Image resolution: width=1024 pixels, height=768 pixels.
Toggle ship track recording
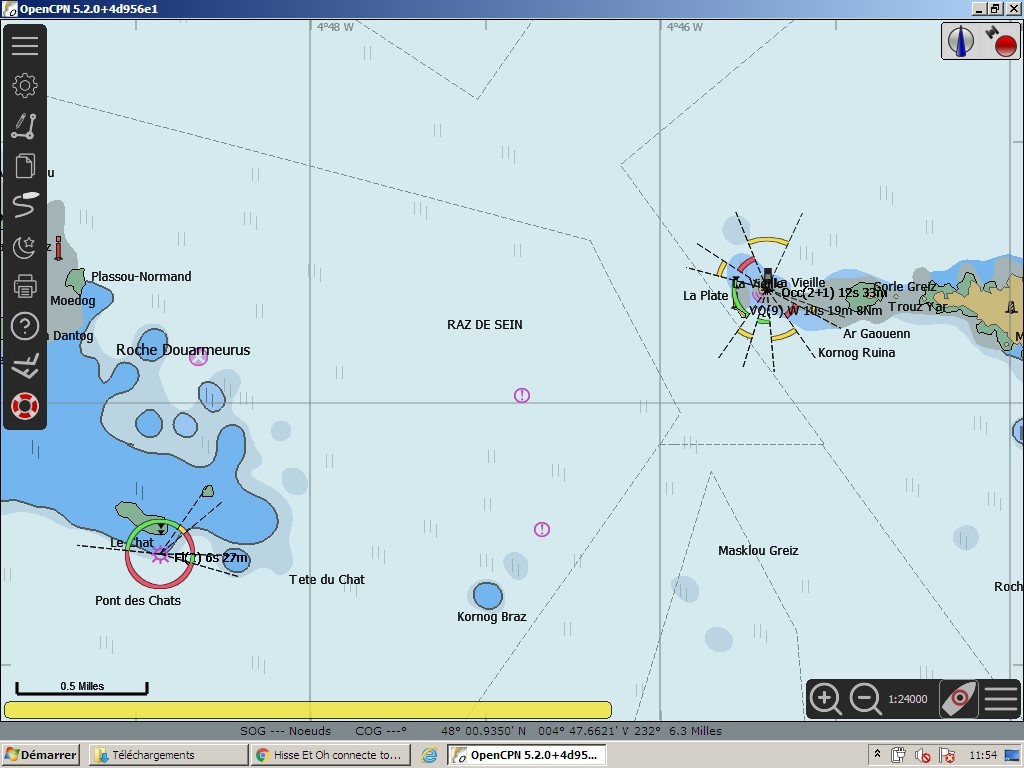point(25,206)
